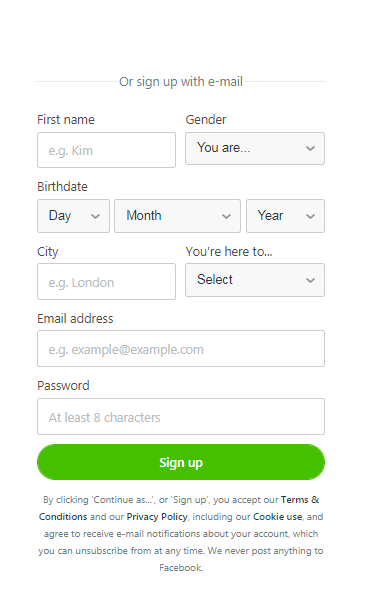Click the chevron arrow in Month dropdown
This screenshot has width=384, height=604.
pos(226,216)
